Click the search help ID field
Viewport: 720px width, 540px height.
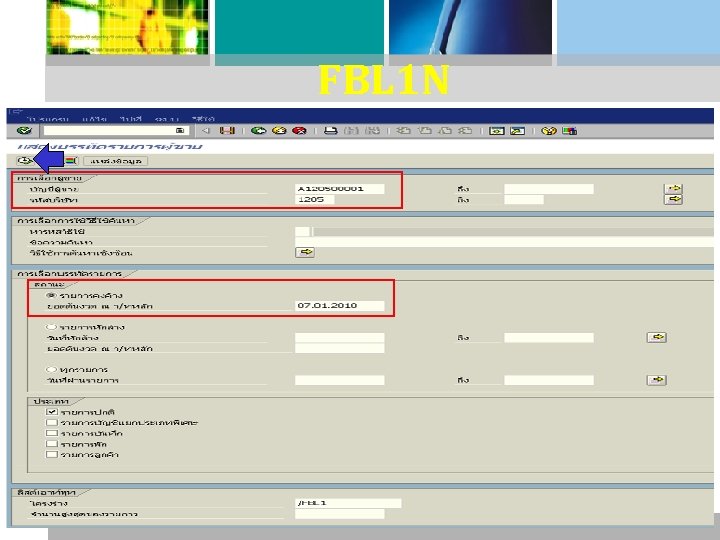coord(303,231)
